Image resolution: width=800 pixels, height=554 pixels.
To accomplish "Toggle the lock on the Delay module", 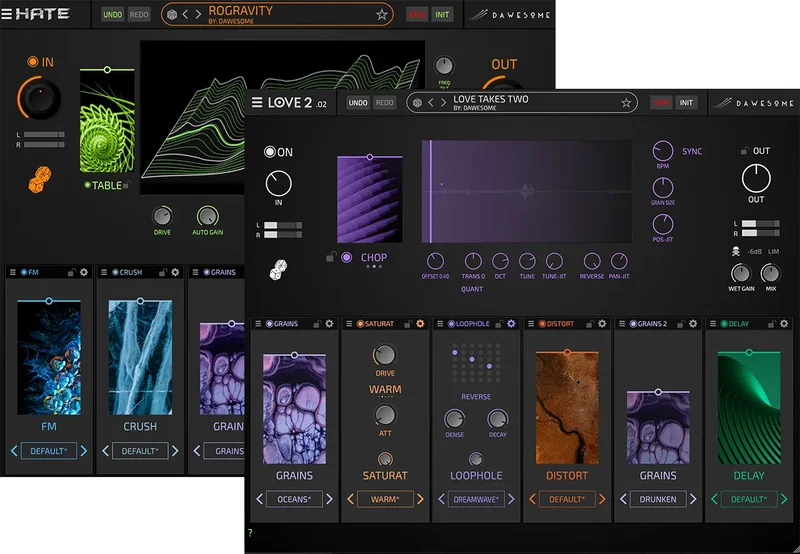I will tap(771, 323).
